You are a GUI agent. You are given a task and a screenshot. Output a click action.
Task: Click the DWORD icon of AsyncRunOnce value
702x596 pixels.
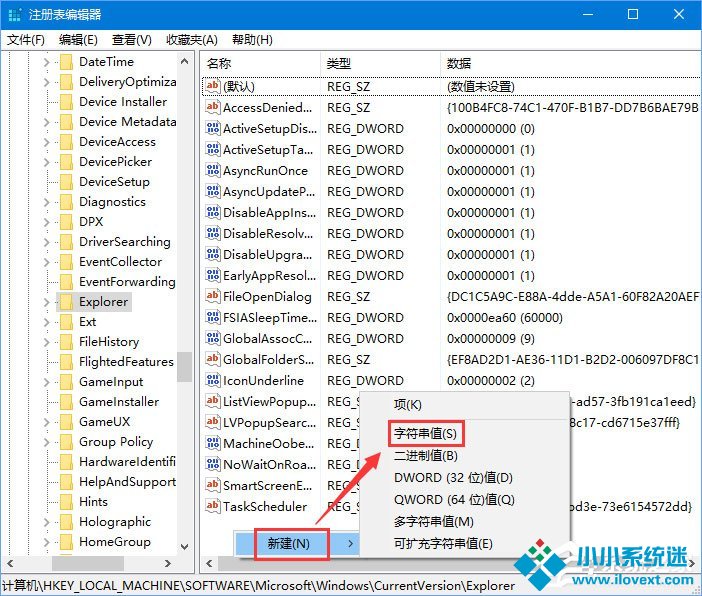(x=212, y=171)
